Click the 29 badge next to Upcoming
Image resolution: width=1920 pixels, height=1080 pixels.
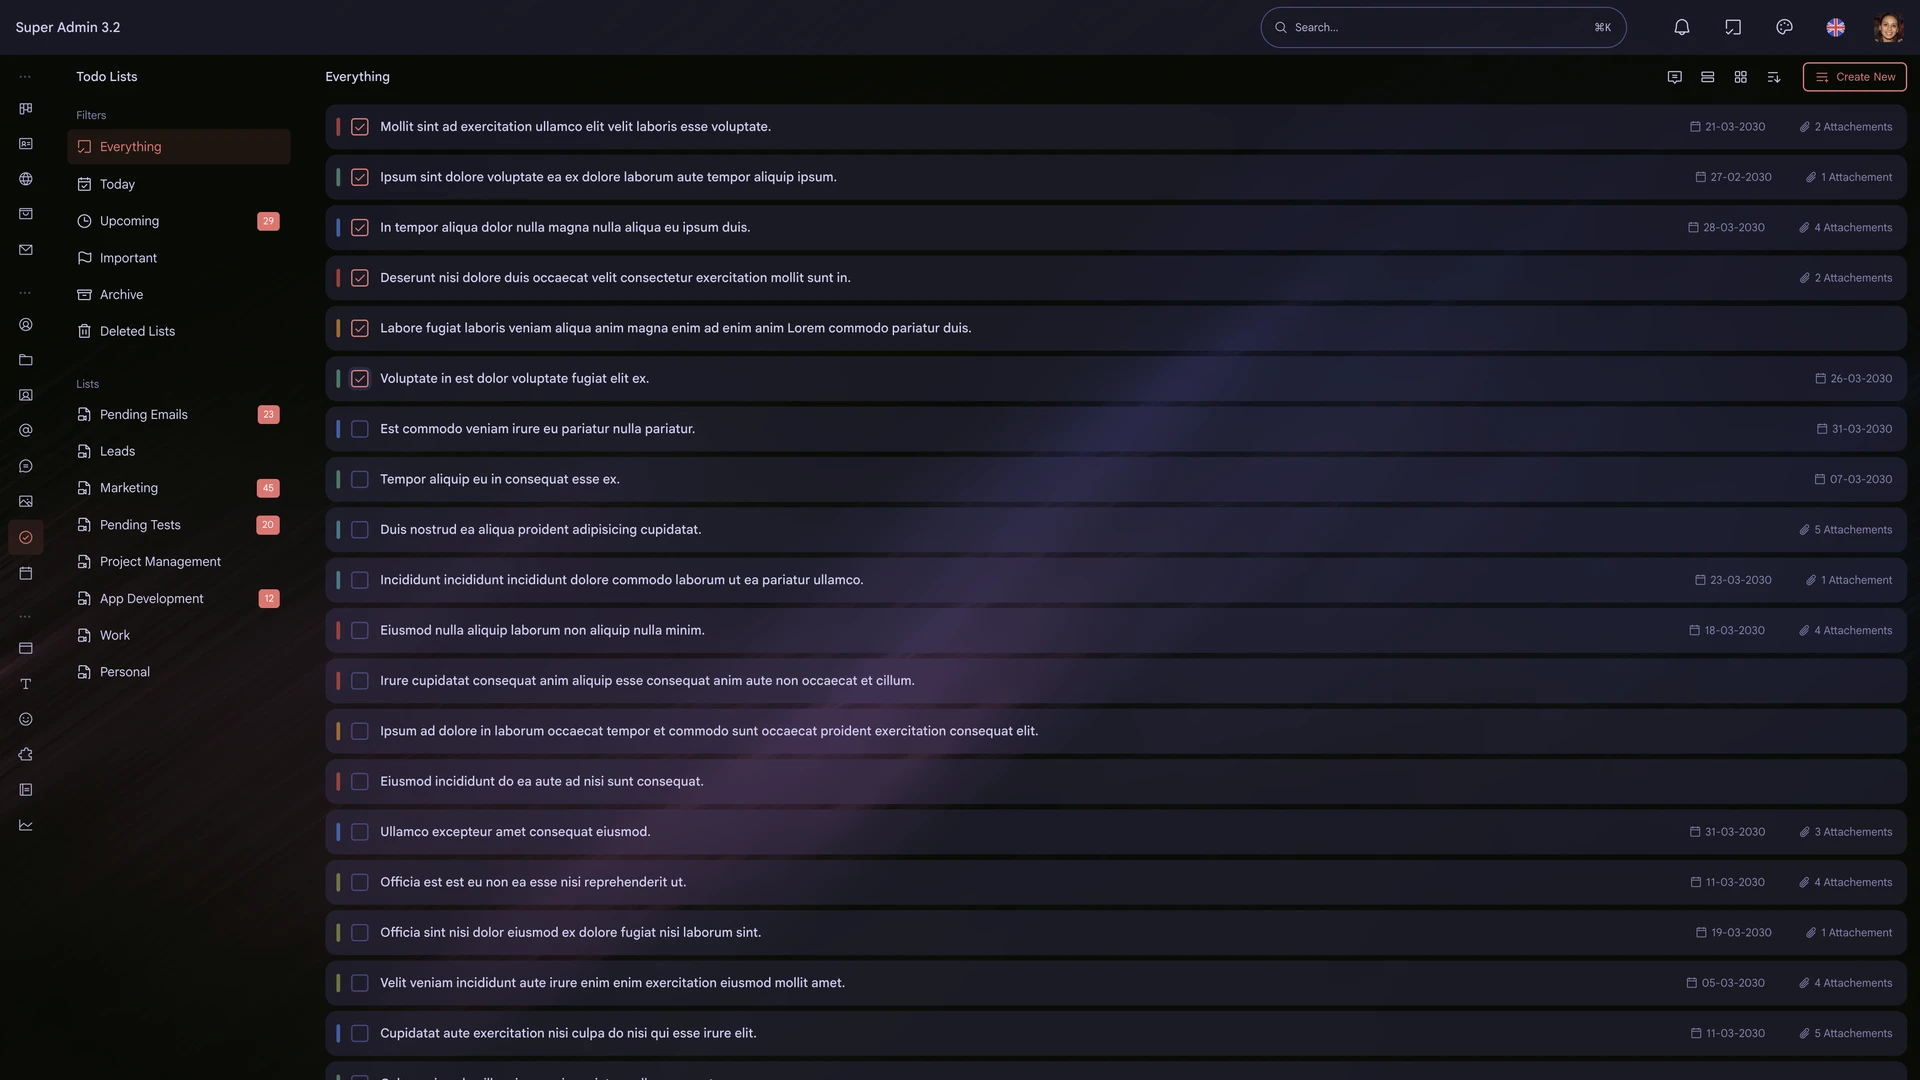pyautogui.click(x=268, y=221)
